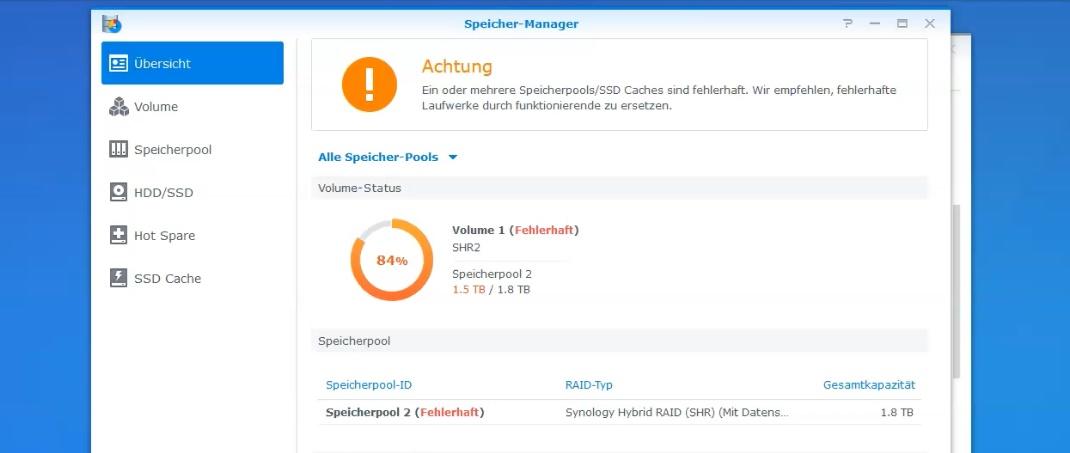Open the Volume section
Screen dimensions: 1070x453
192,106
